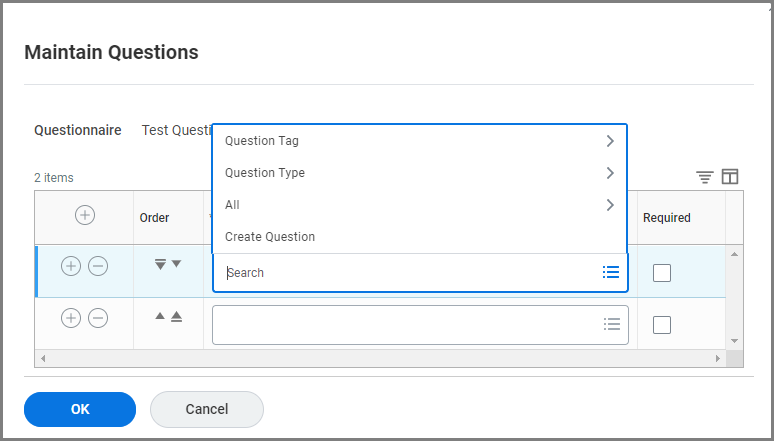The image size is (774, 441).
Task: Add a row using second row plus icon
Action: [70, 318]
